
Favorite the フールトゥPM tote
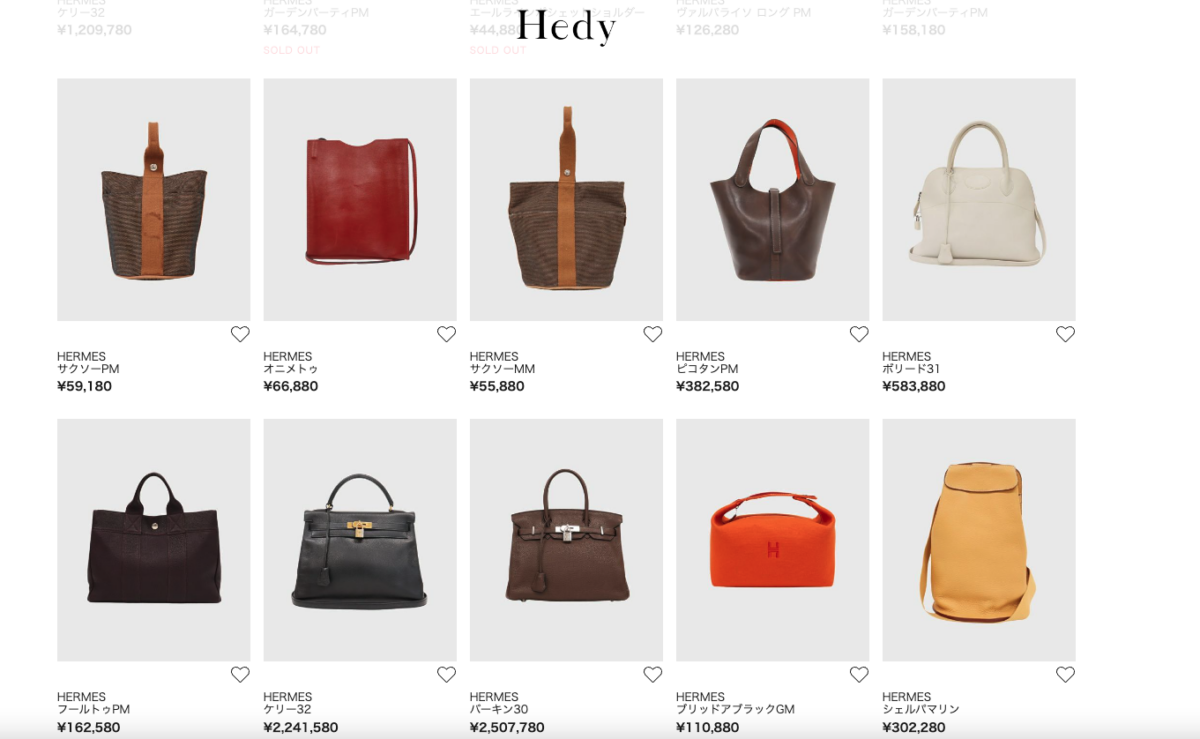[x=240, y=674]
